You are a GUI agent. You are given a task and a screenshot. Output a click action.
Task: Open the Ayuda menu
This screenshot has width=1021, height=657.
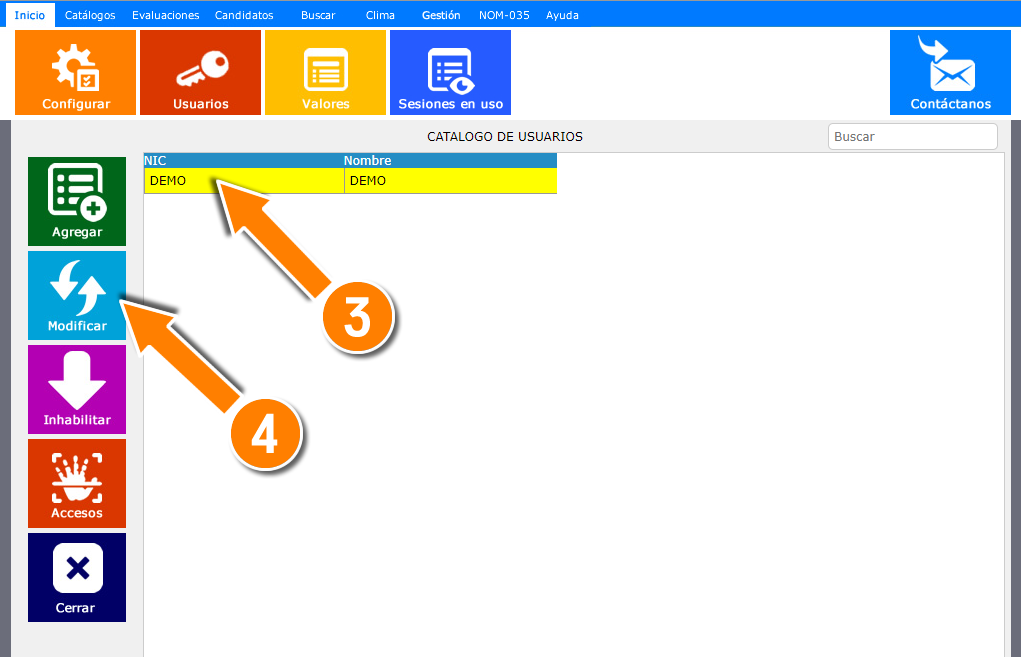click(562, 15)
